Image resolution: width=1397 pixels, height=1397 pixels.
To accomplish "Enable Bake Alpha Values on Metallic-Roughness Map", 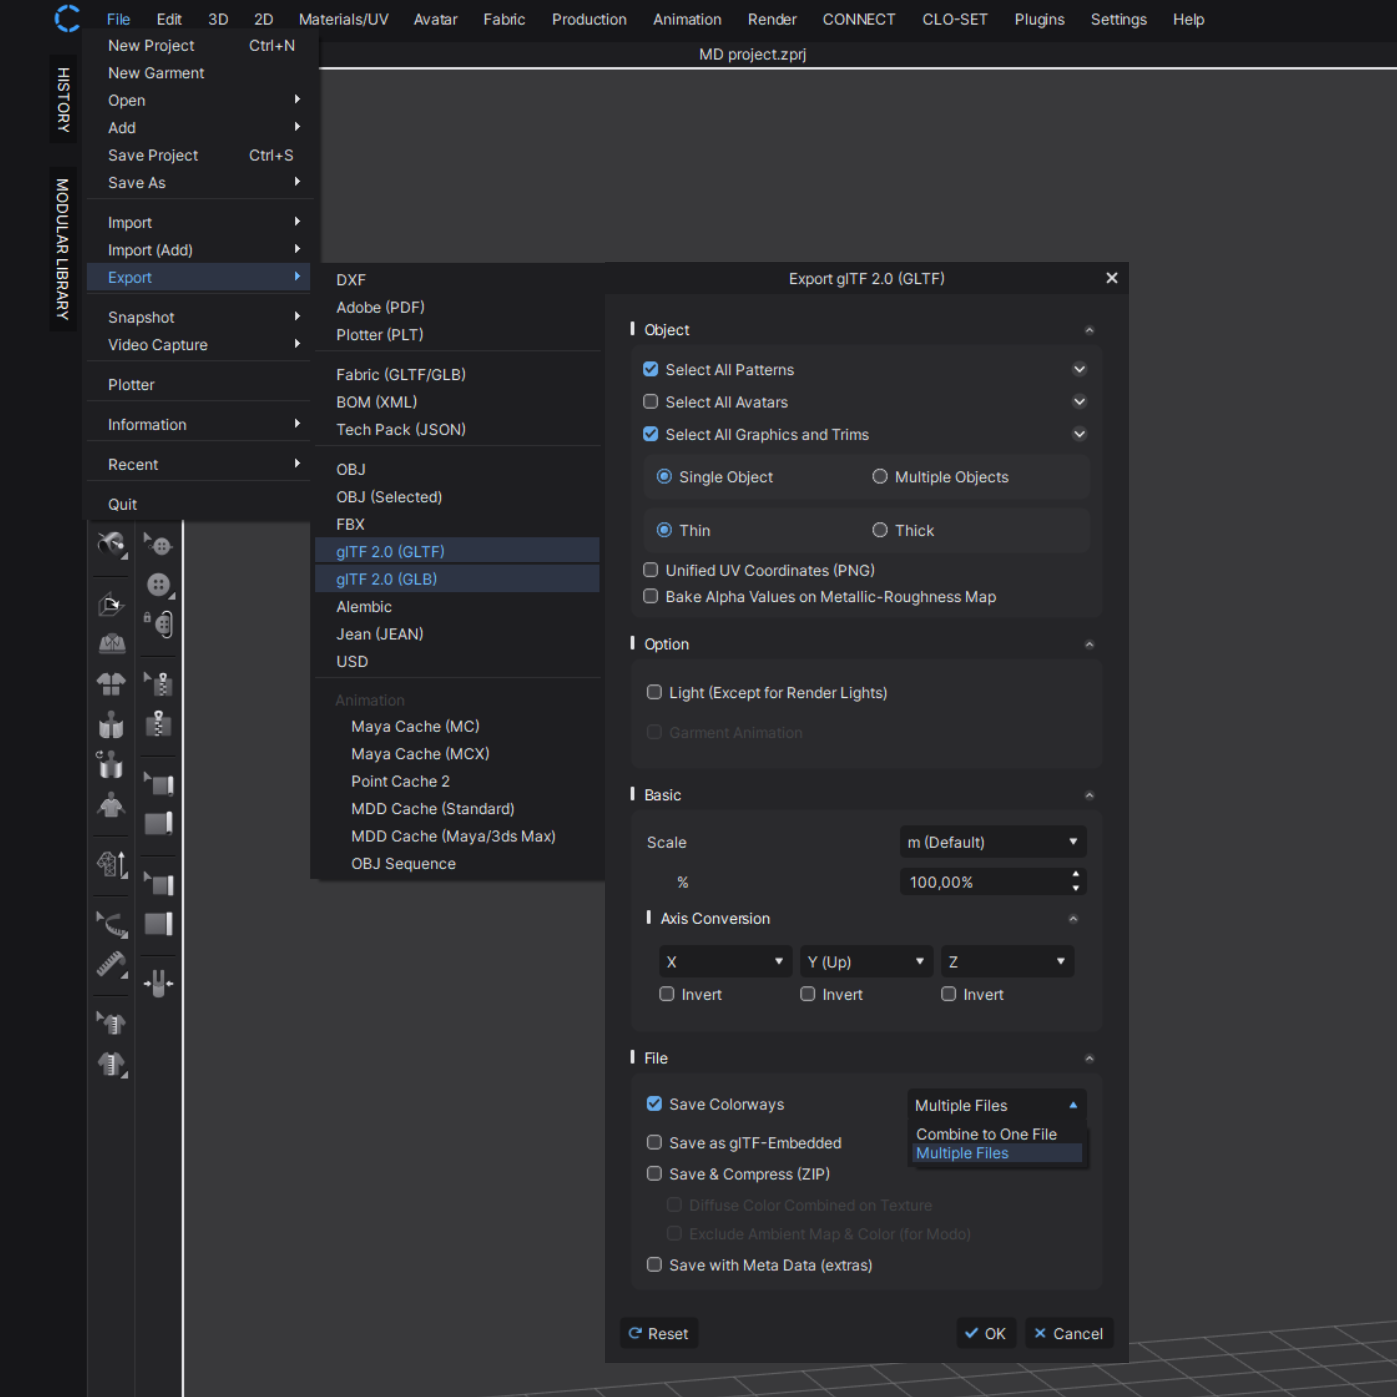I will [651, 596].
